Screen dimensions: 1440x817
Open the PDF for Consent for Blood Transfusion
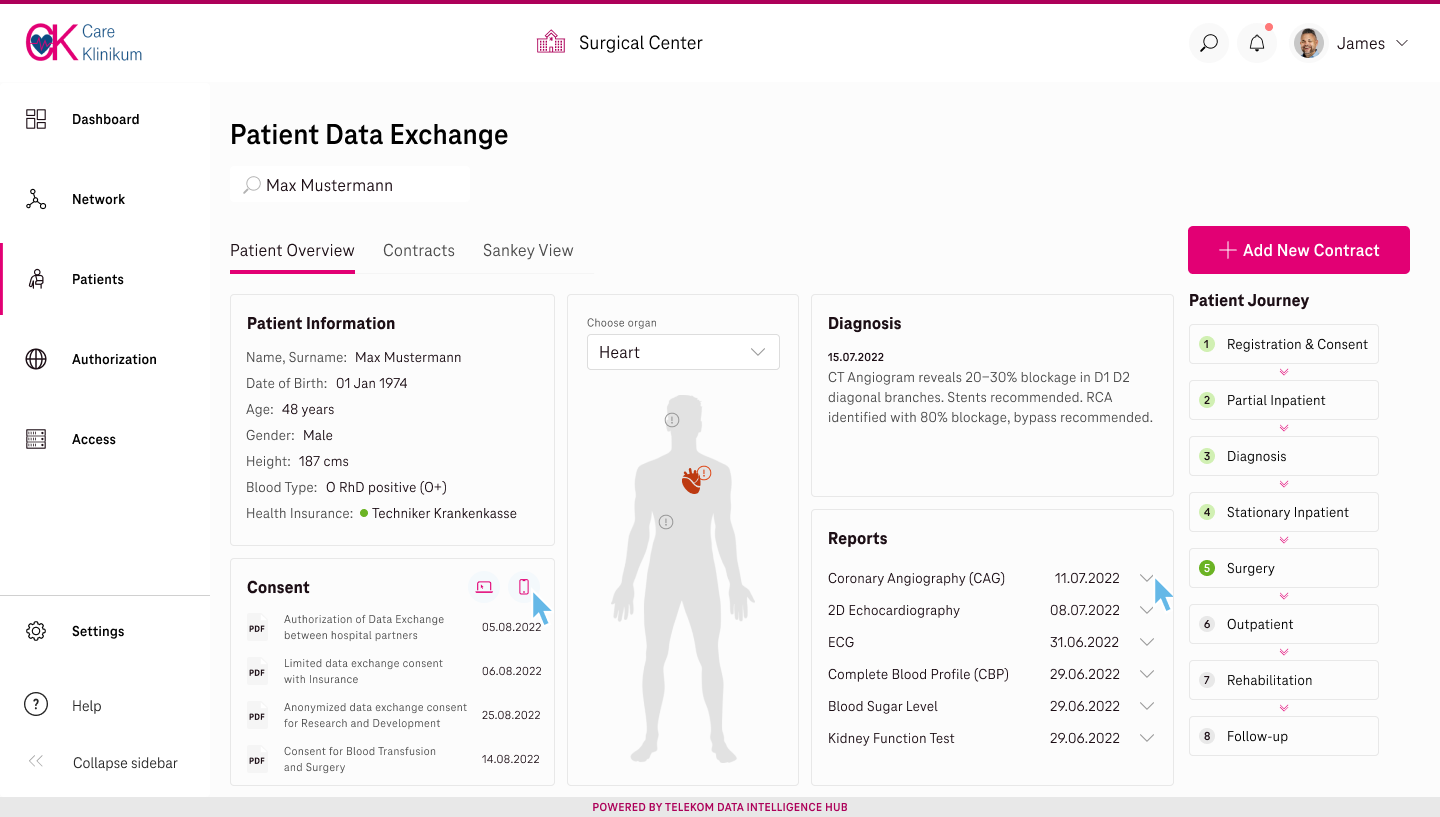(x=257, y=759)
